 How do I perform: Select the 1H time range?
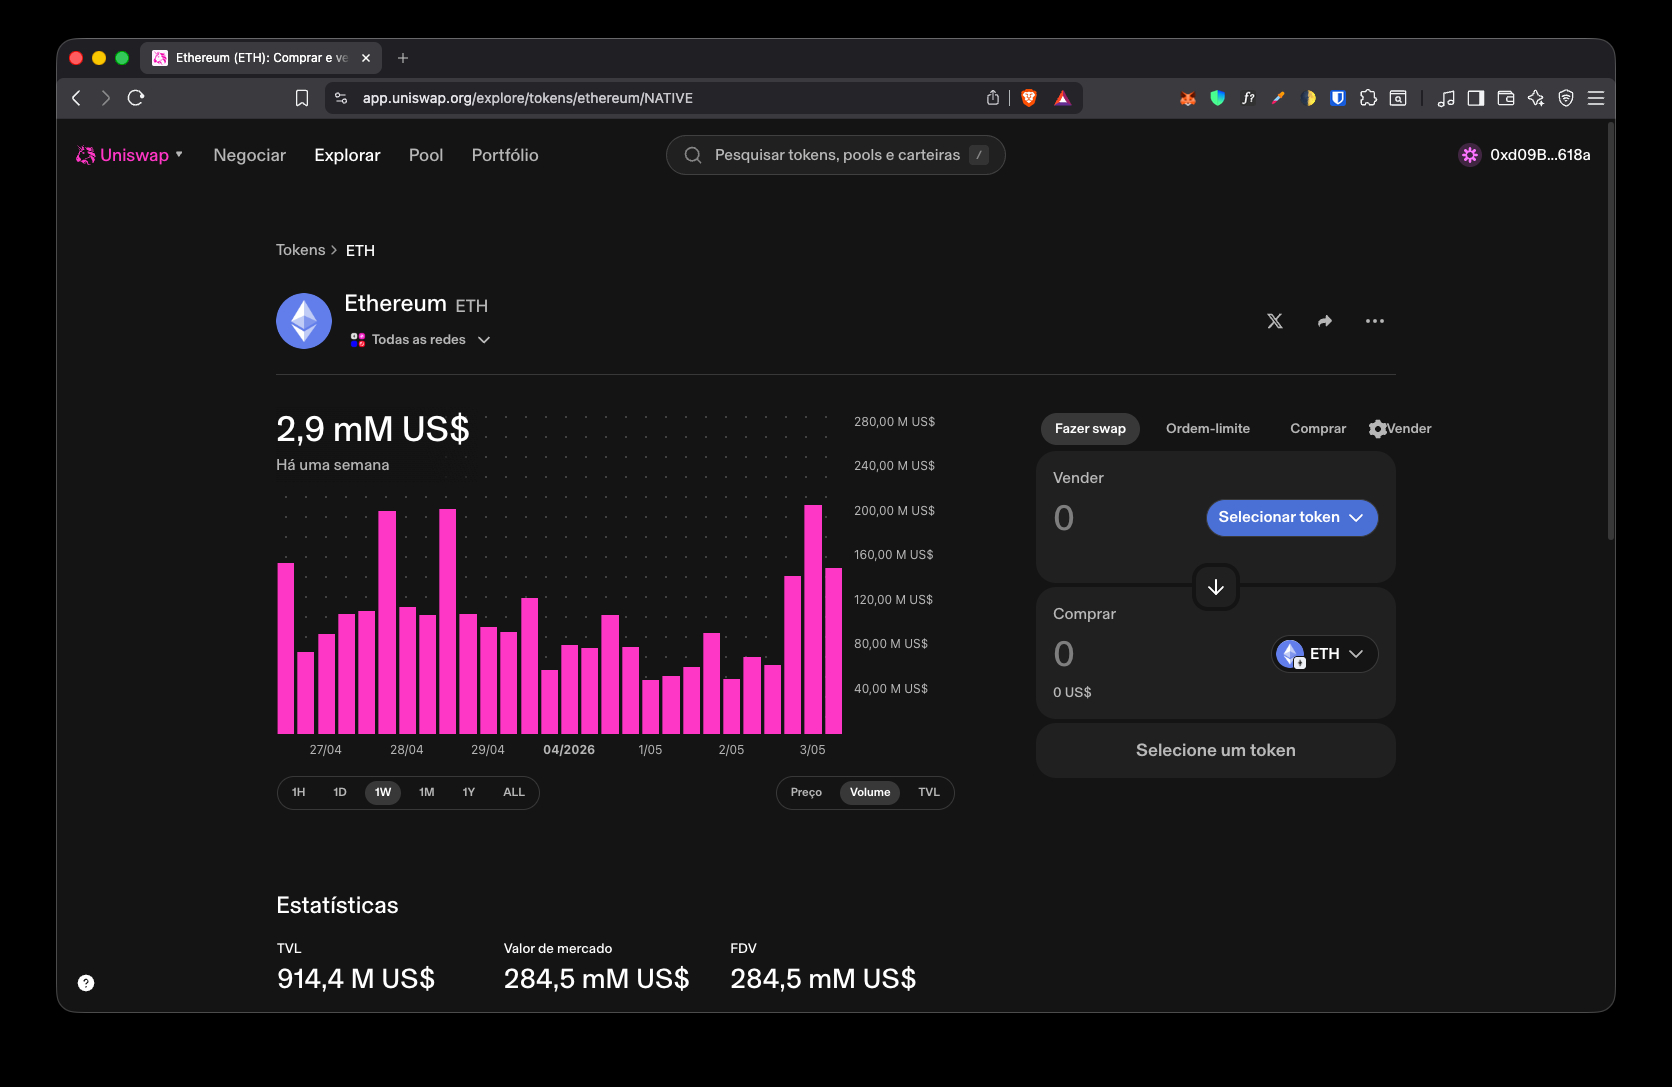coord(299,792)
